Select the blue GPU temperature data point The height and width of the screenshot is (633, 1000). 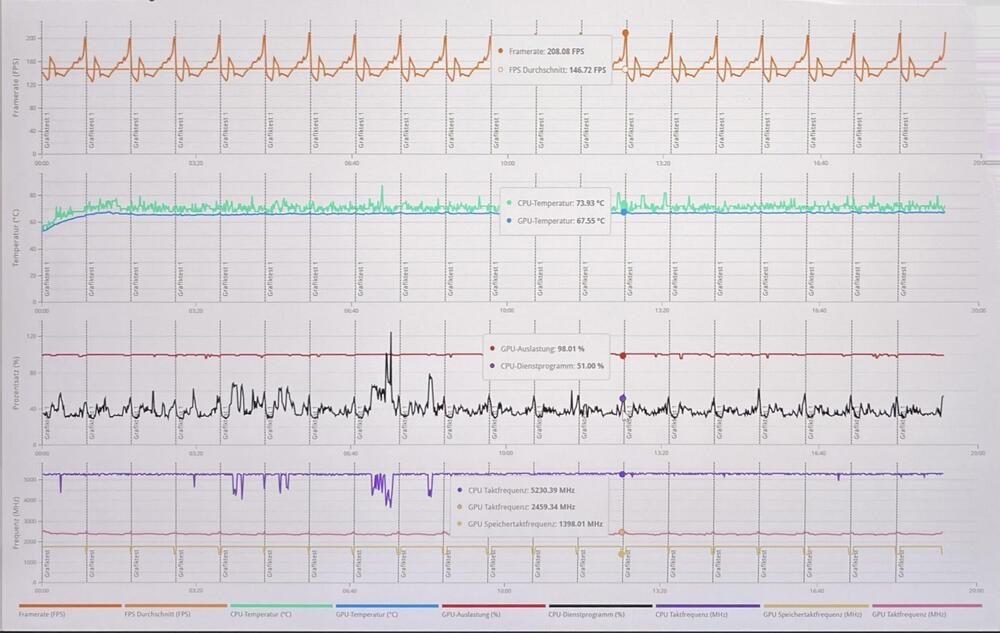click(x=624, y=212)
